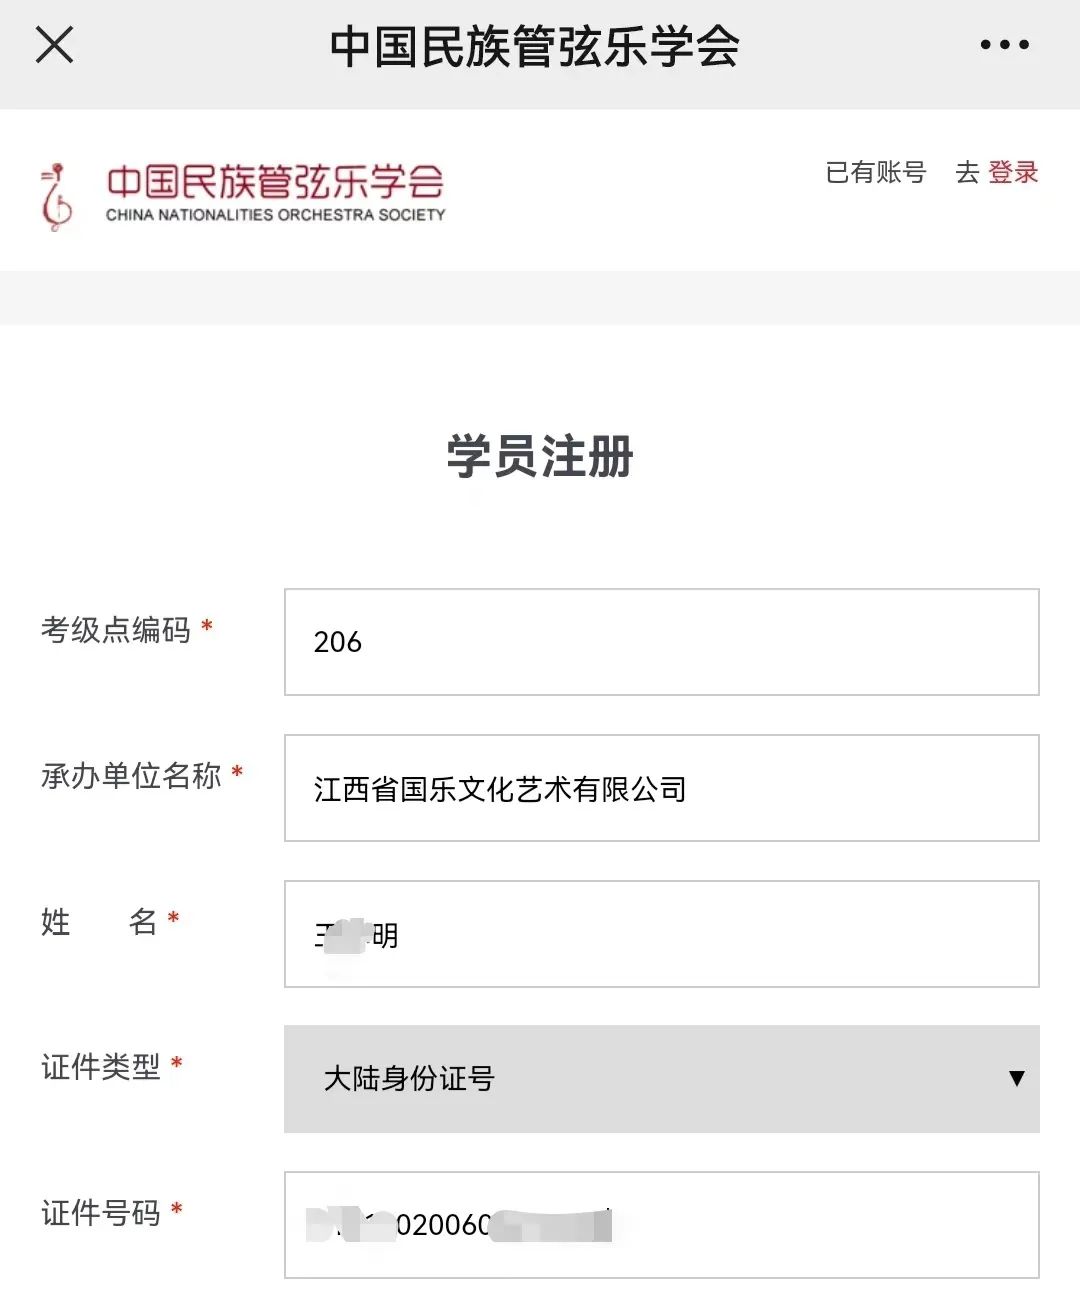Focus the 证件号码 ID number field
Screen dimensions: 1080x1298
tap(661, 1224)
